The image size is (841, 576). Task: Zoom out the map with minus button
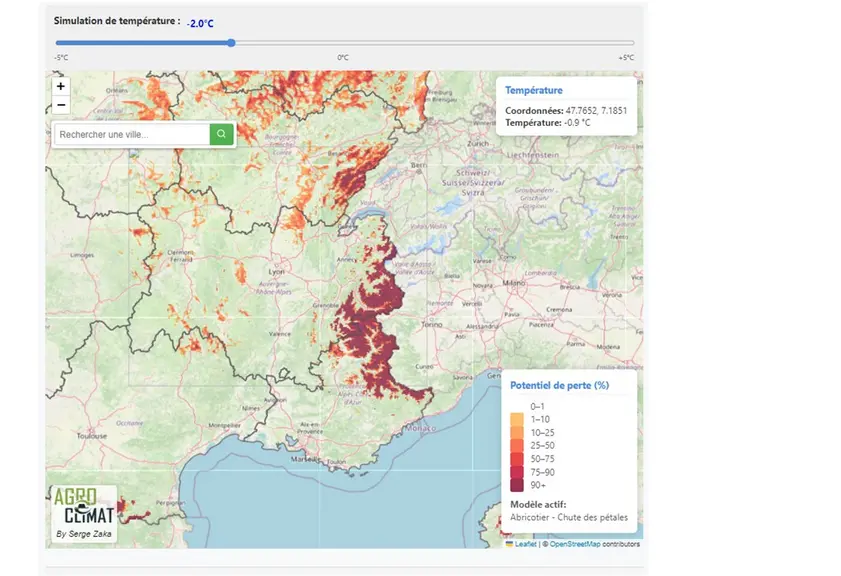pos(61,105)
